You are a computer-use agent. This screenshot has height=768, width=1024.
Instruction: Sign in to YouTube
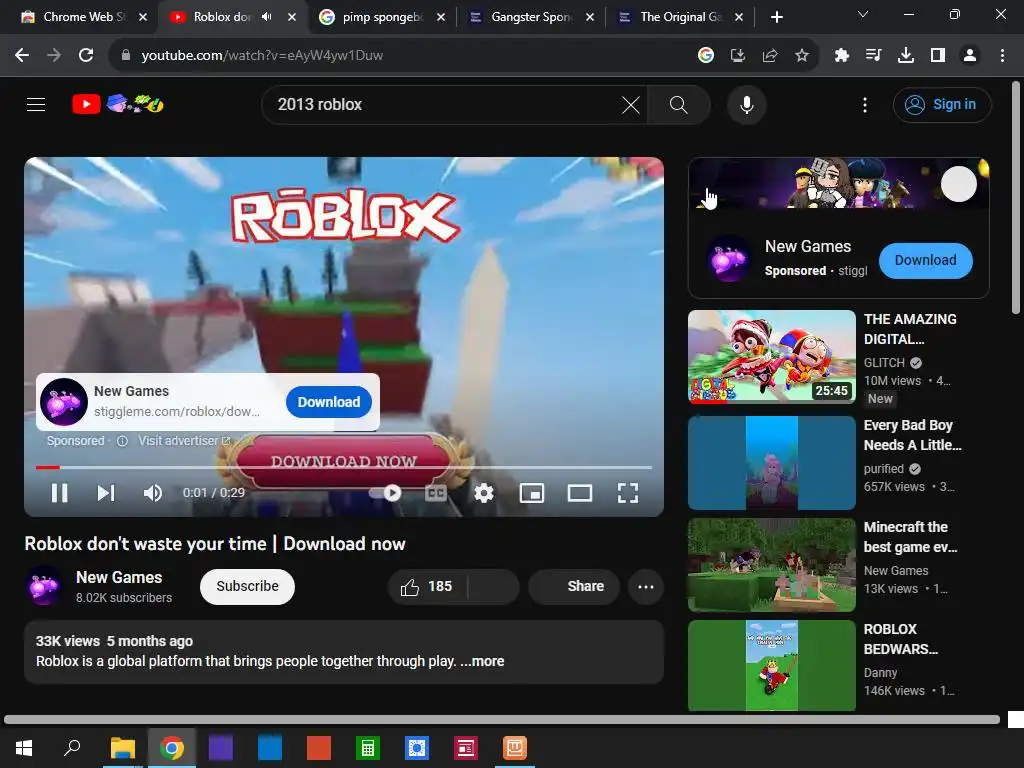pyautogui.click(x=942, y=104)
